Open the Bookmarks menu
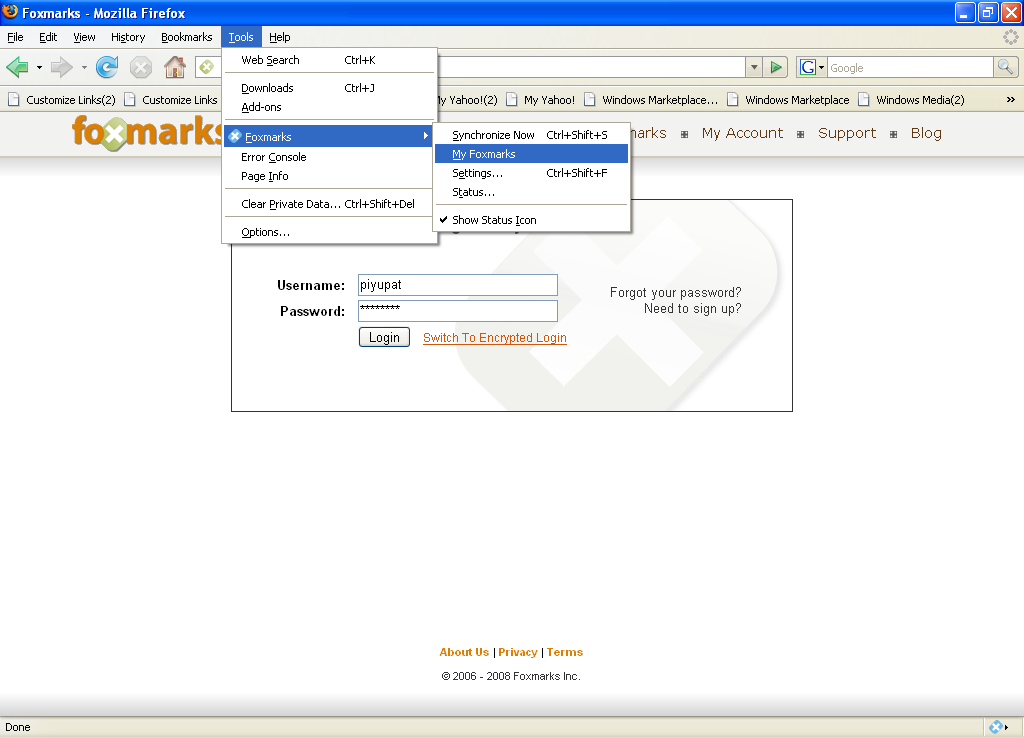This screenshot has height=738, width=1024. [187, 37]
